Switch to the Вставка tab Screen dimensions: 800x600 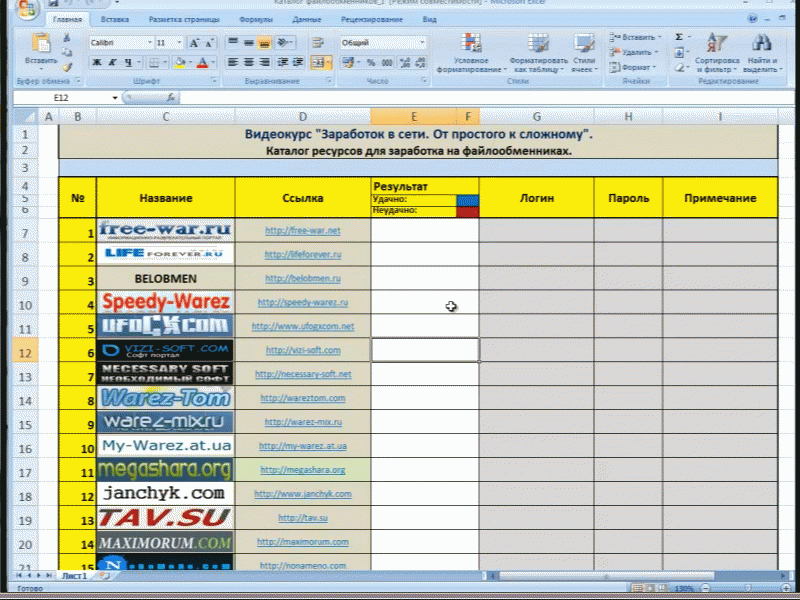coord(114,19)
